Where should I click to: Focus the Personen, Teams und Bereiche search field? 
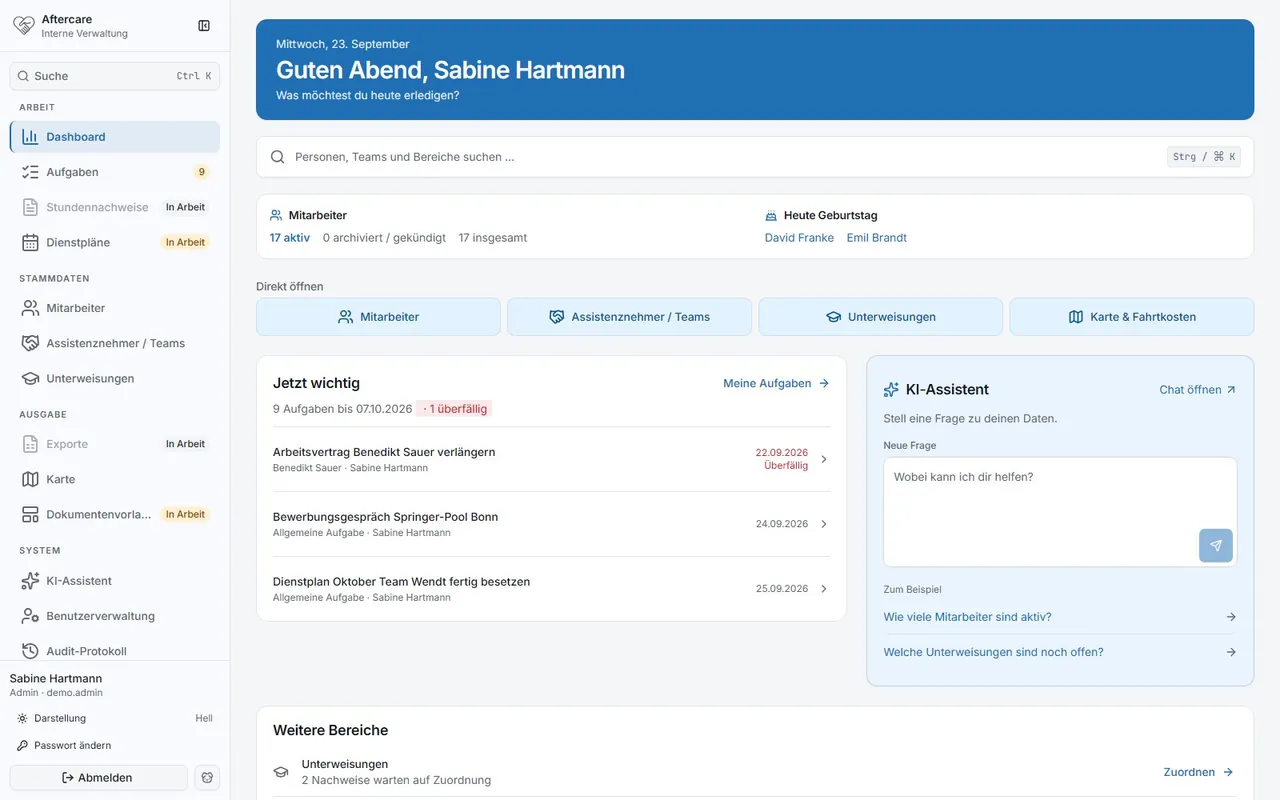pos(755,157)
